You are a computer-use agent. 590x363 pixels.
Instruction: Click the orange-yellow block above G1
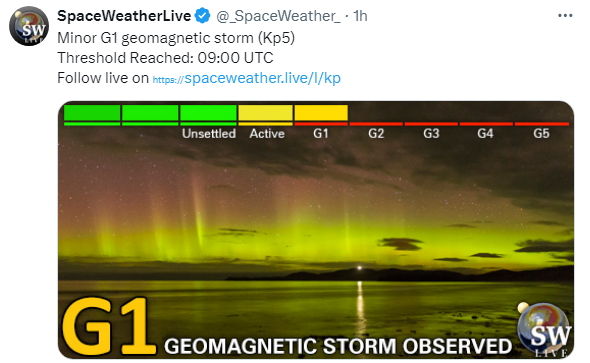tap(321, 112)
